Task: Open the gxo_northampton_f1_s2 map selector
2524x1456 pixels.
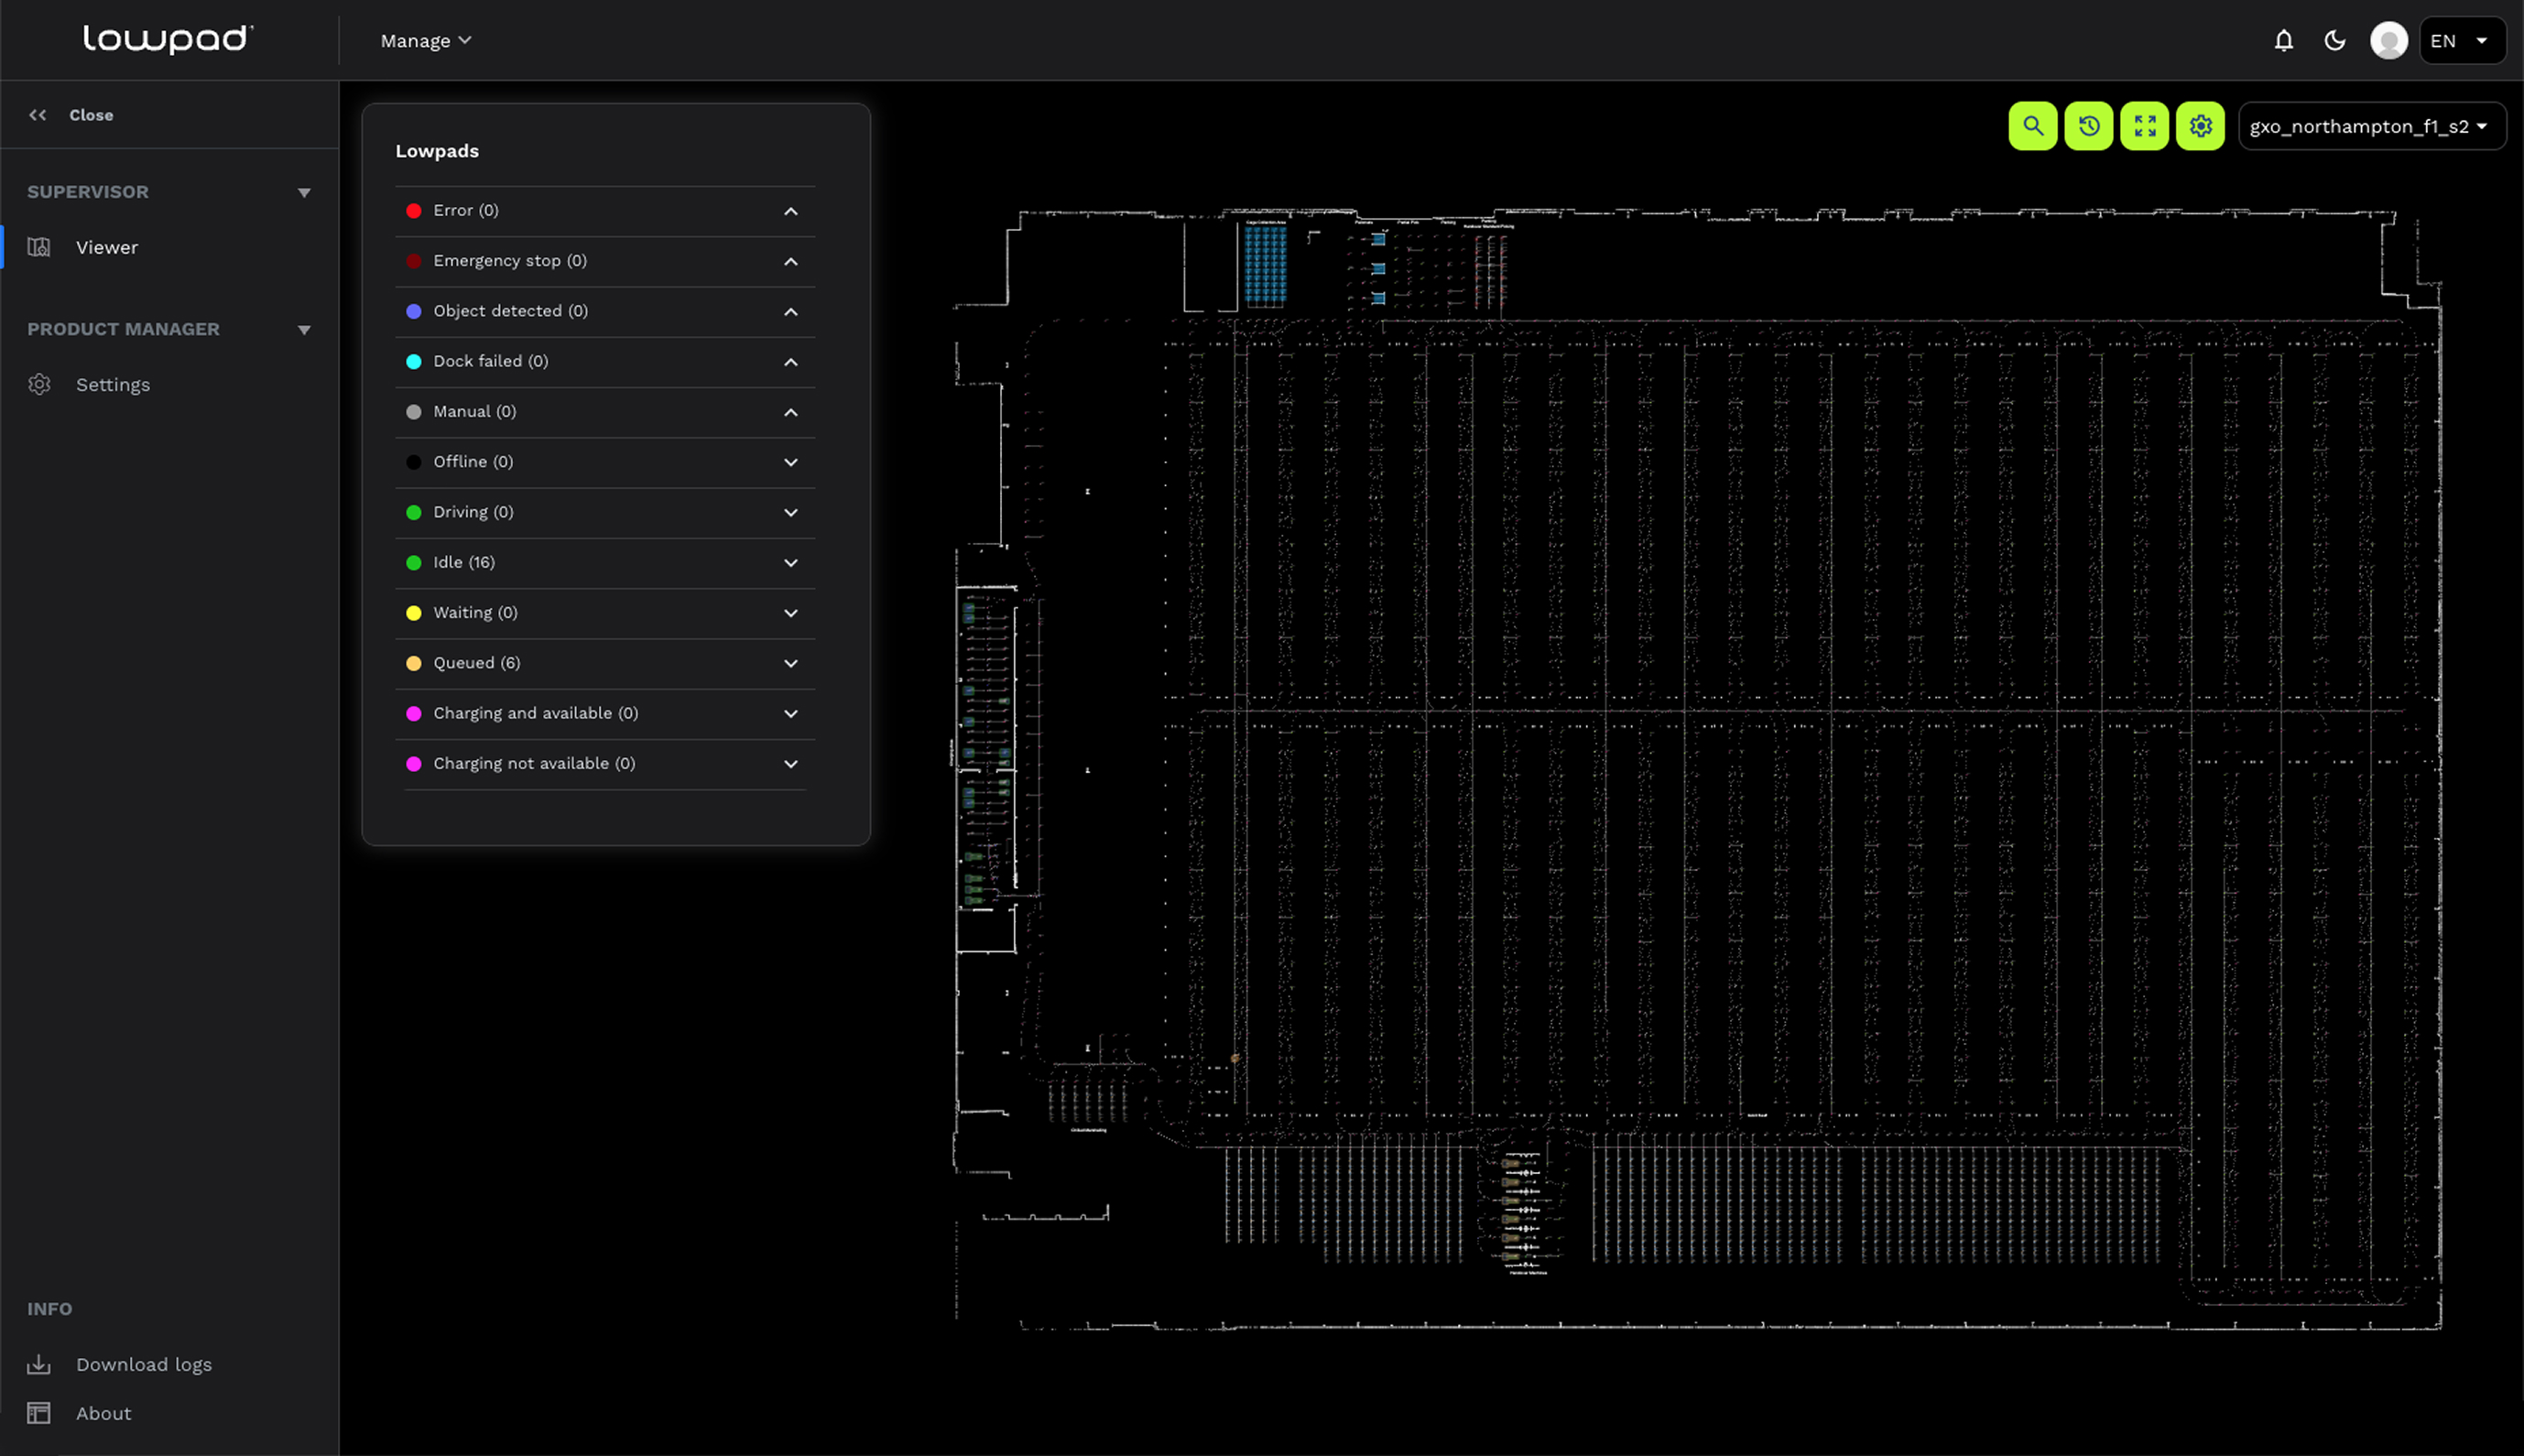Action: (x=2370, y=126)
